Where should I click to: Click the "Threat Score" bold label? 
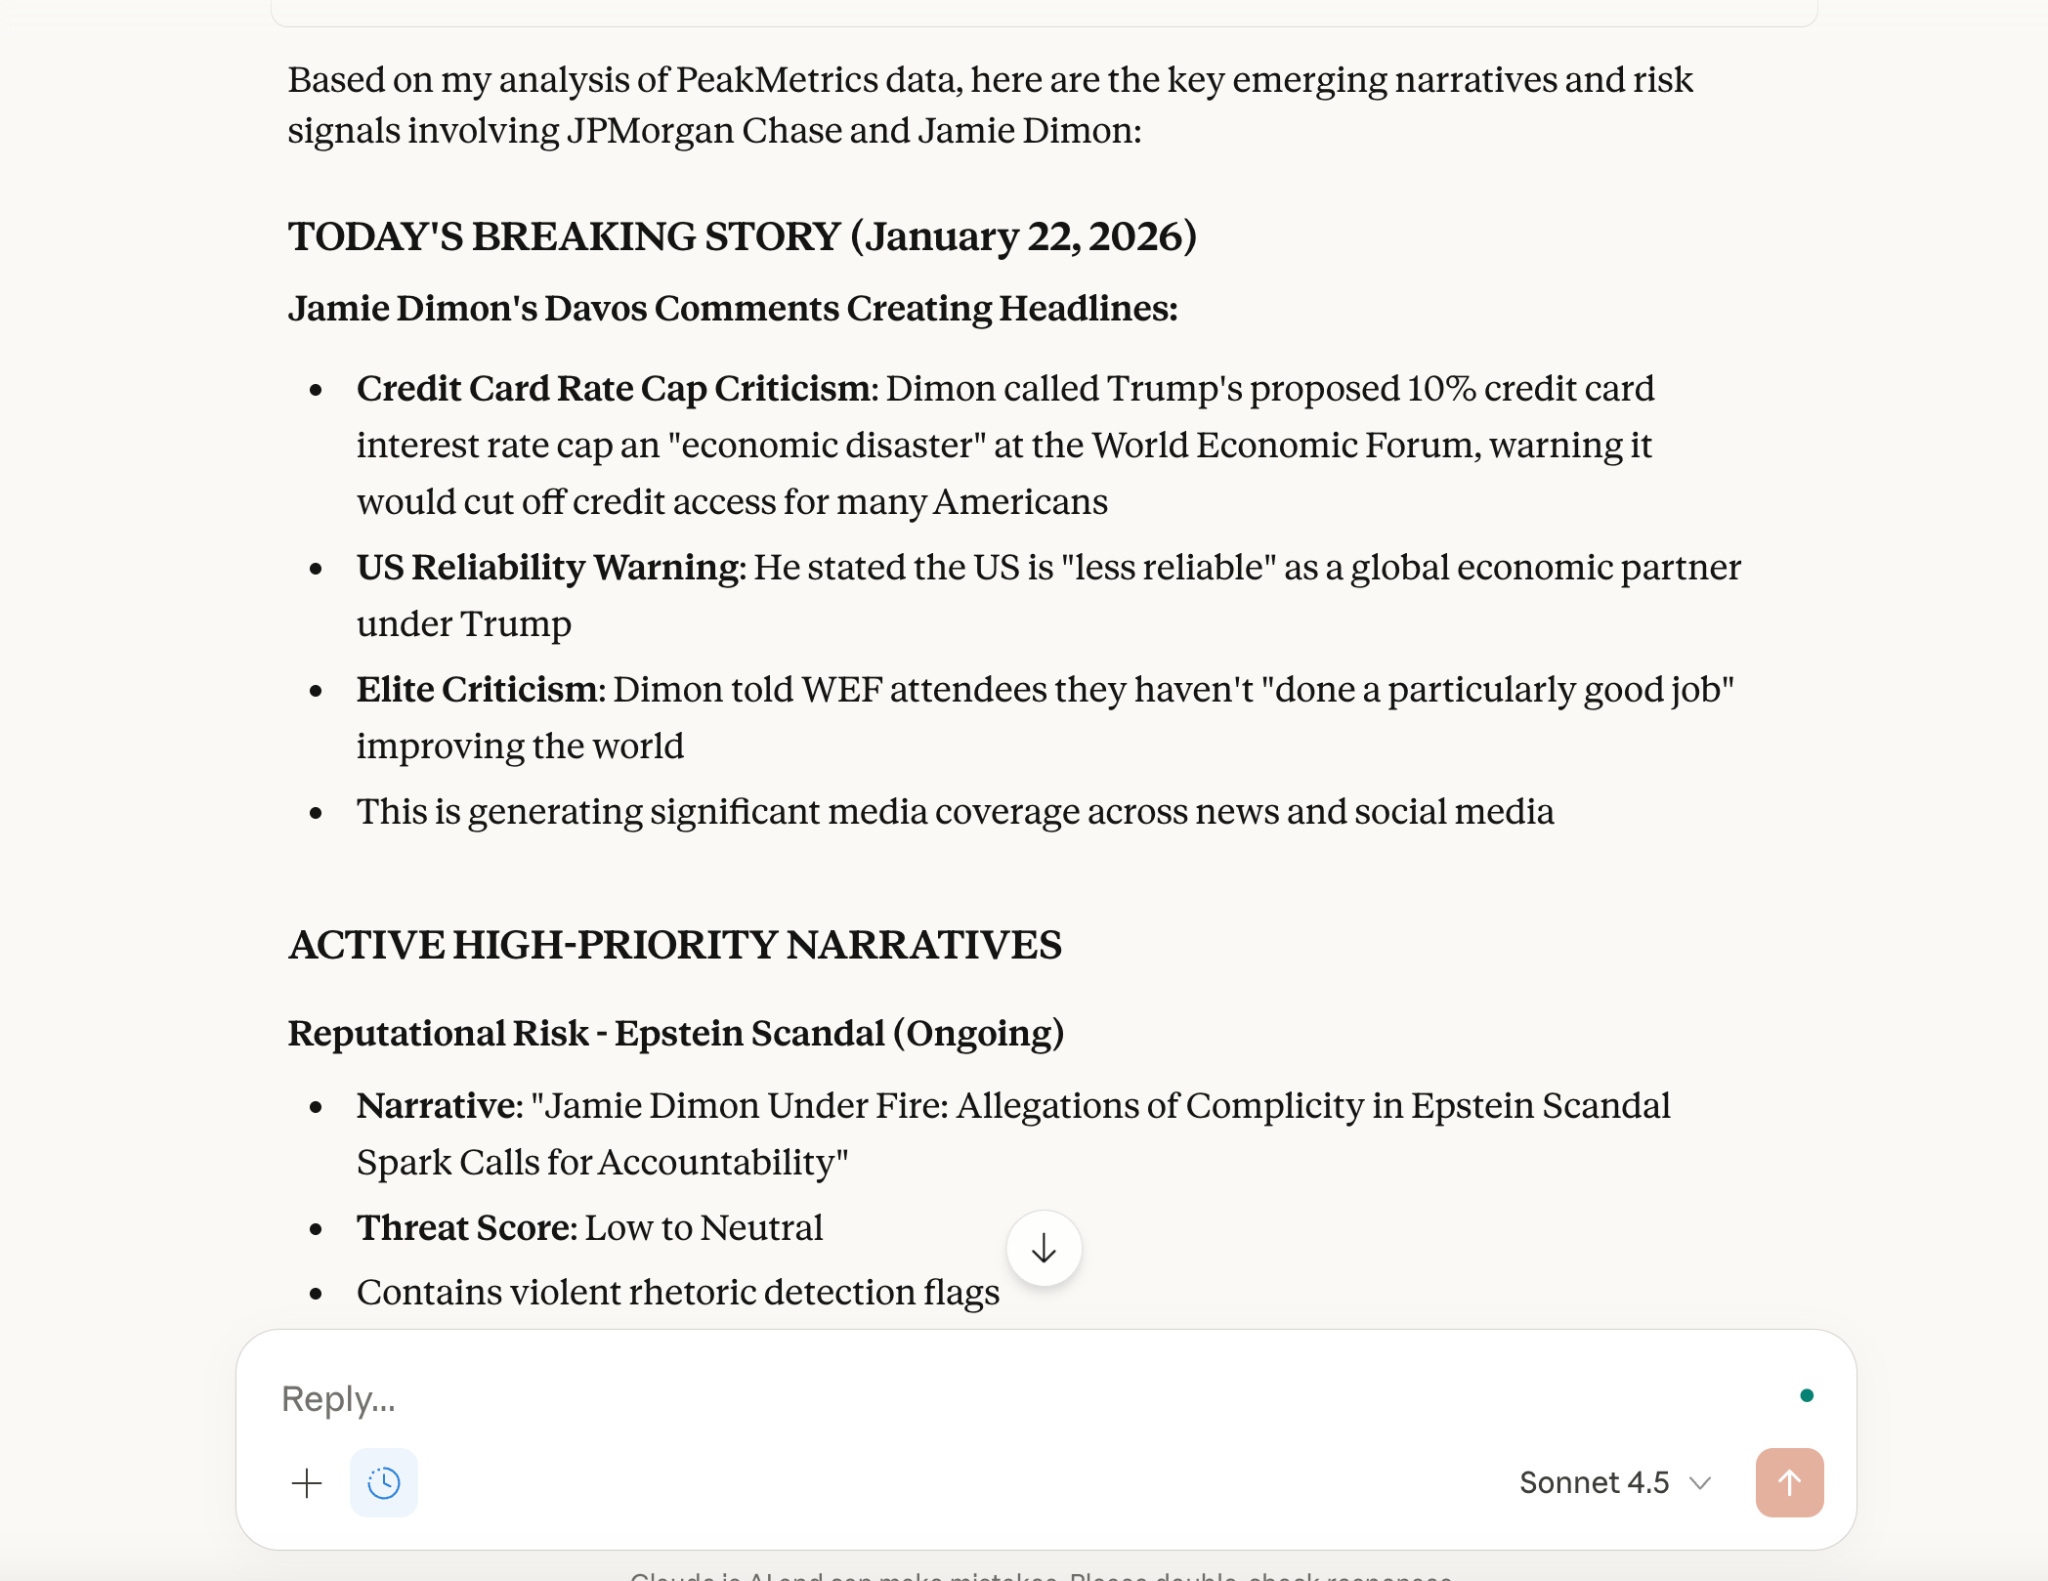click(466, 1227)
